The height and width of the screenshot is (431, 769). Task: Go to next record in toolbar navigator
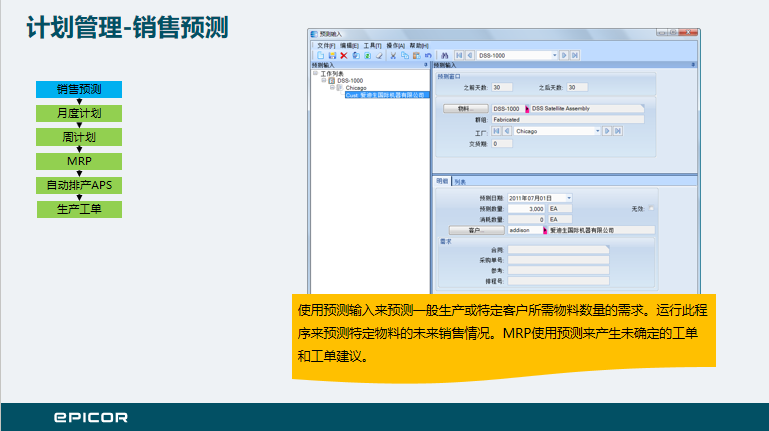(x=564, y=55)
